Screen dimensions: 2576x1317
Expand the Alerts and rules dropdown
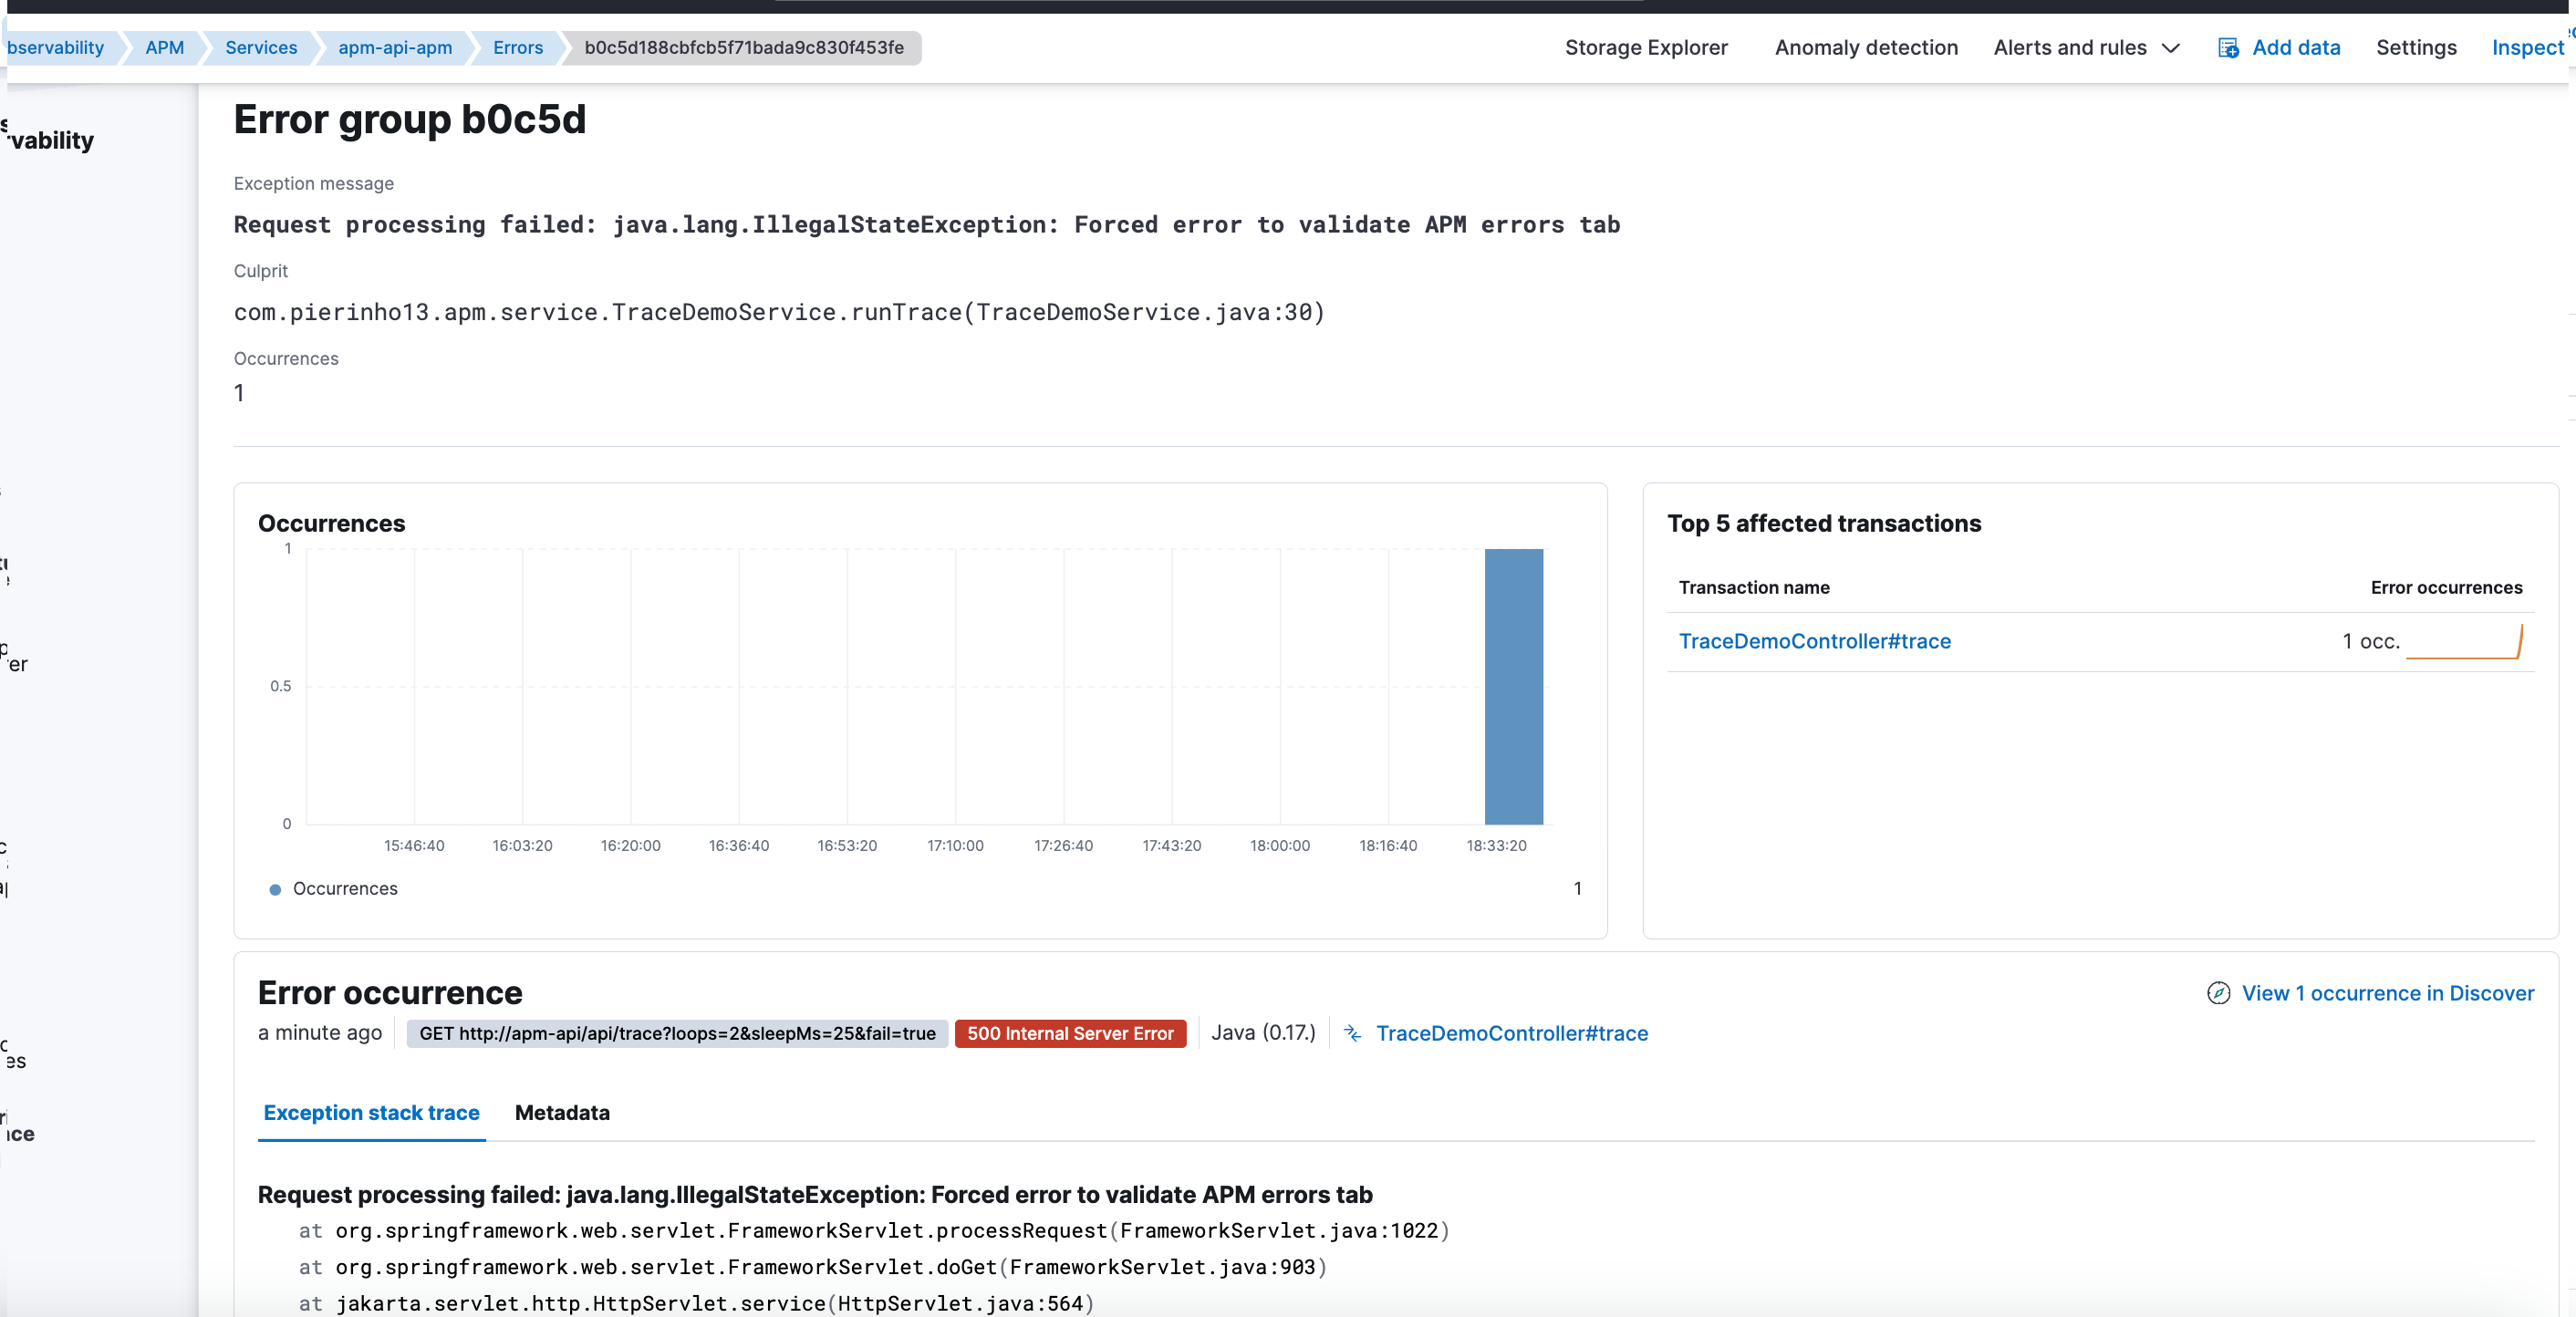coord(2086,48)
